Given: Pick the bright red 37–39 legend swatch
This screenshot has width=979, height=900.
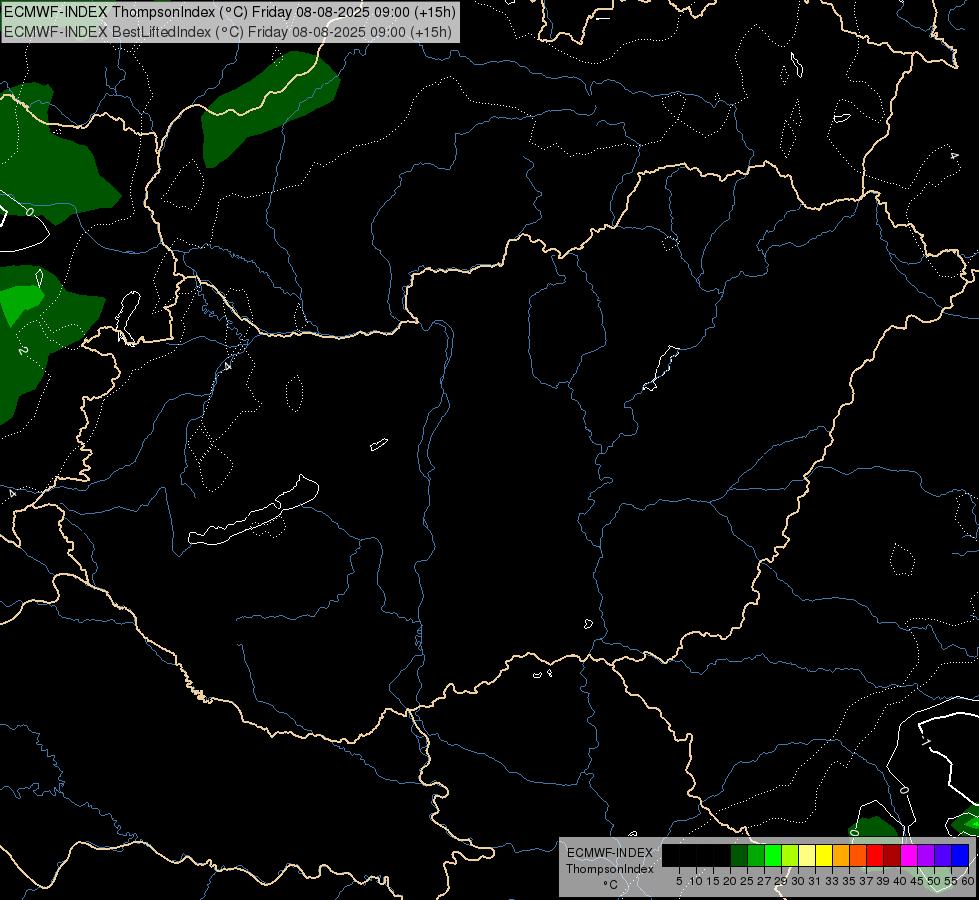Looking at the screenshot, I should coord(875,856).
